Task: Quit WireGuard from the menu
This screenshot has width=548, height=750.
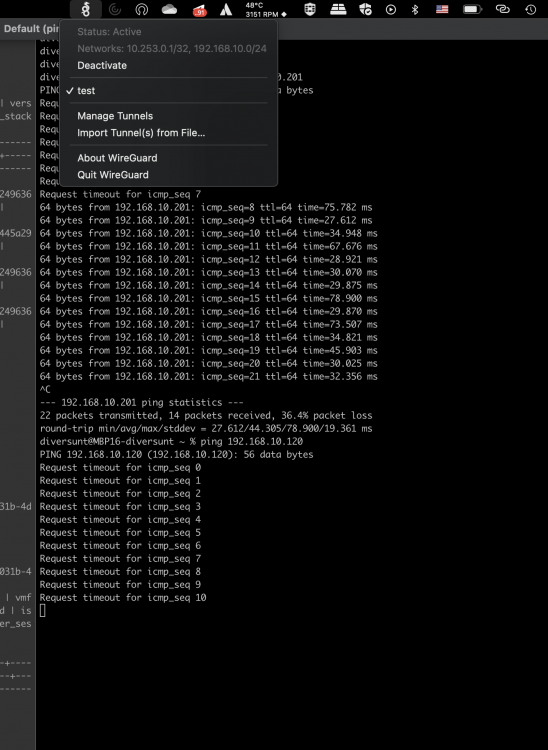Action: pyautogui.click(x=113, y=175)
